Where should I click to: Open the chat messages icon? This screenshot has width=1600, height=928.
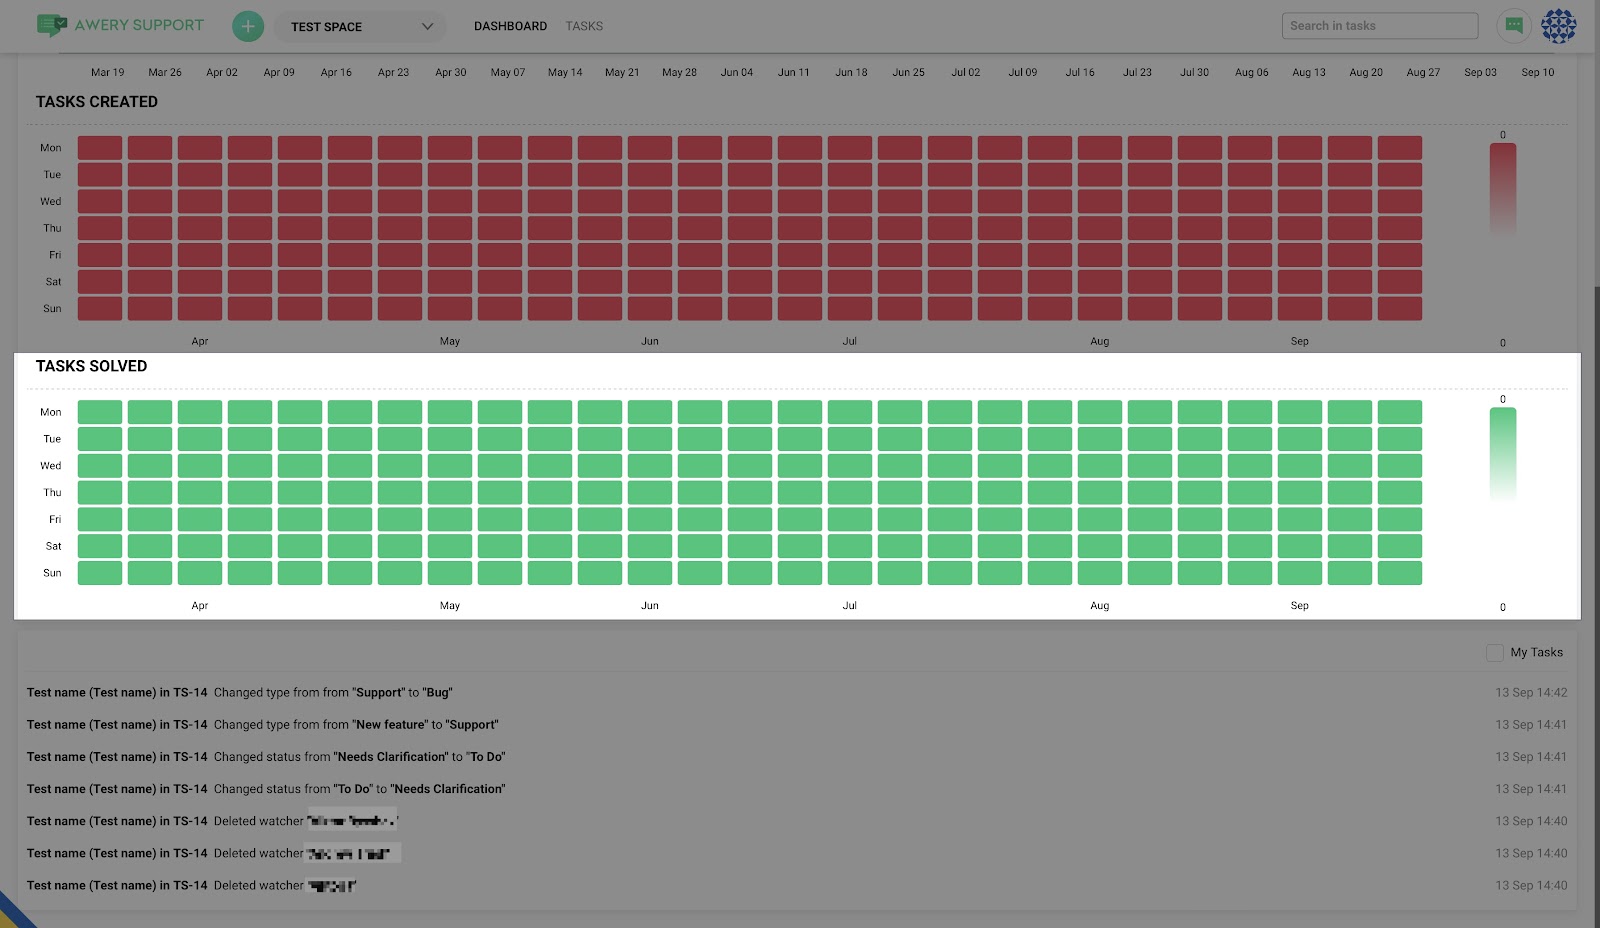pos(1513,26)
